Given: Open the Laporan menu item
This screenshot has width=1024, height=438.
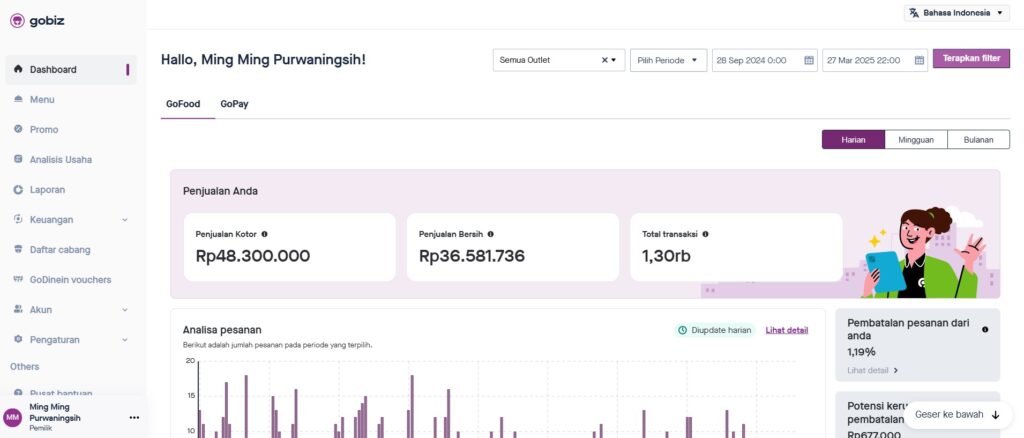Looking at the screenshot, I should click(x=71, y=189).
